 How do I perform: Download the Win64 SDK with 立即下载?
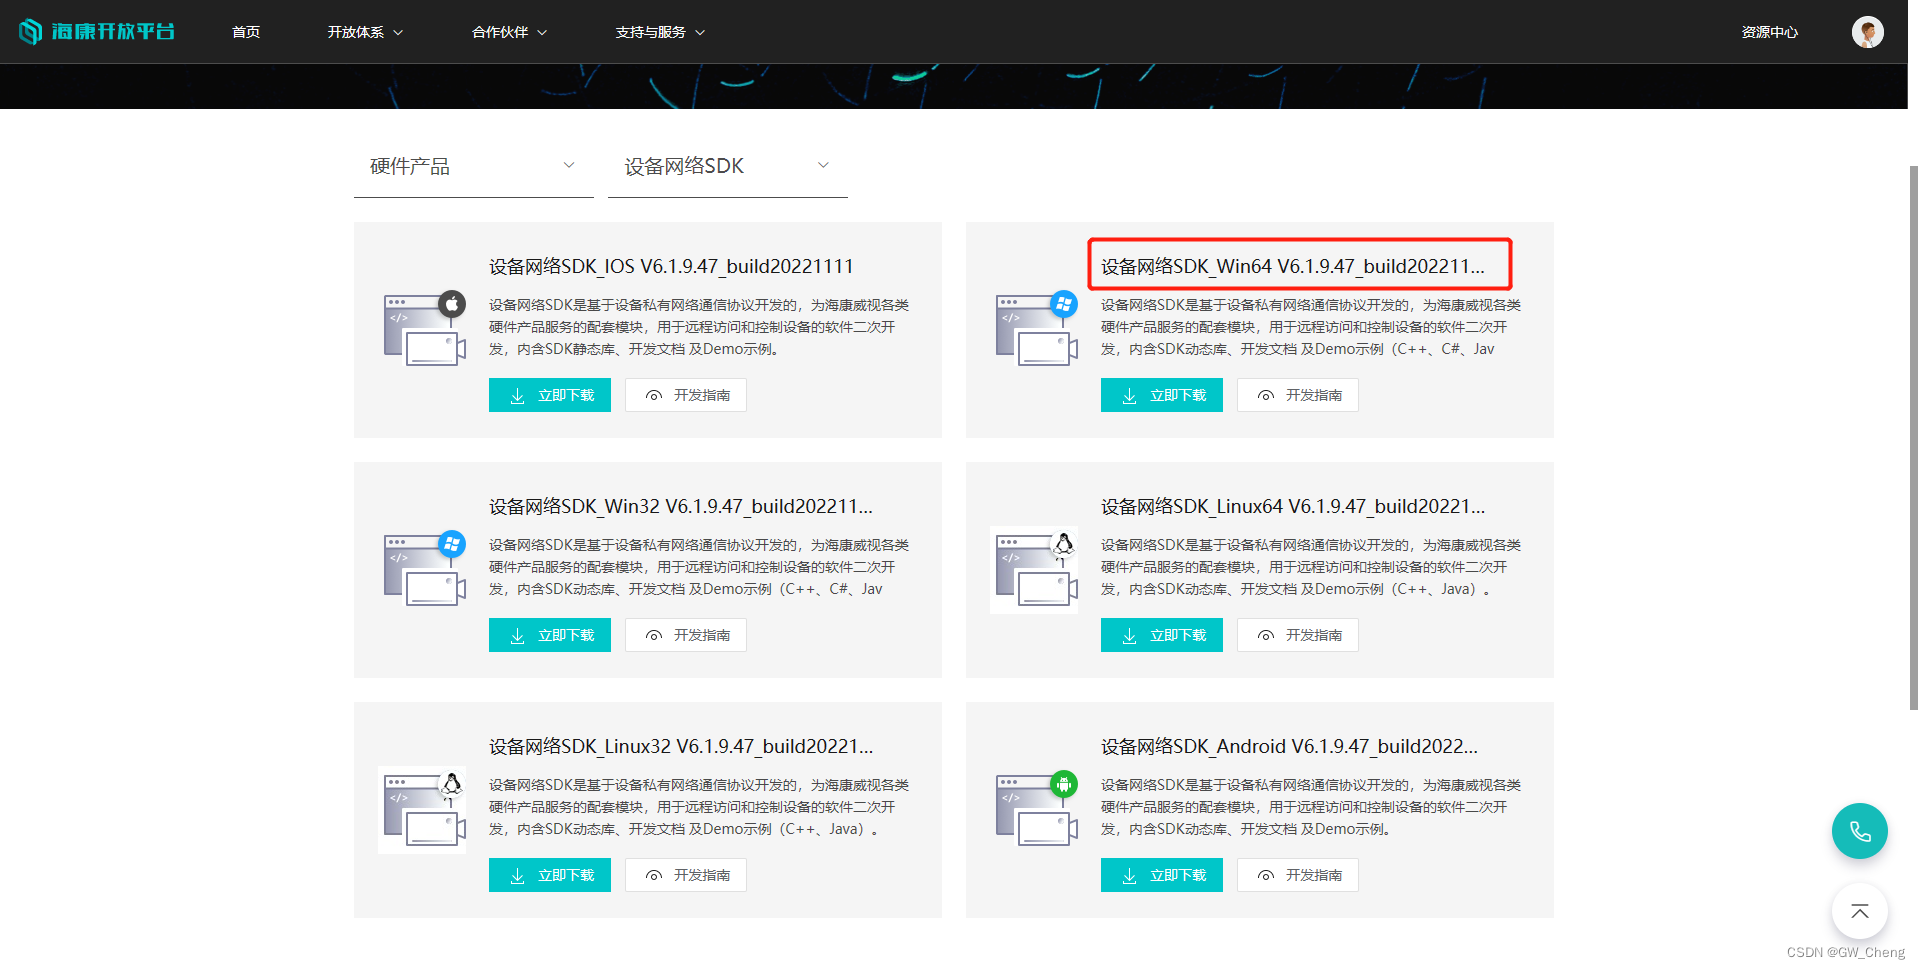point(1162,395)
